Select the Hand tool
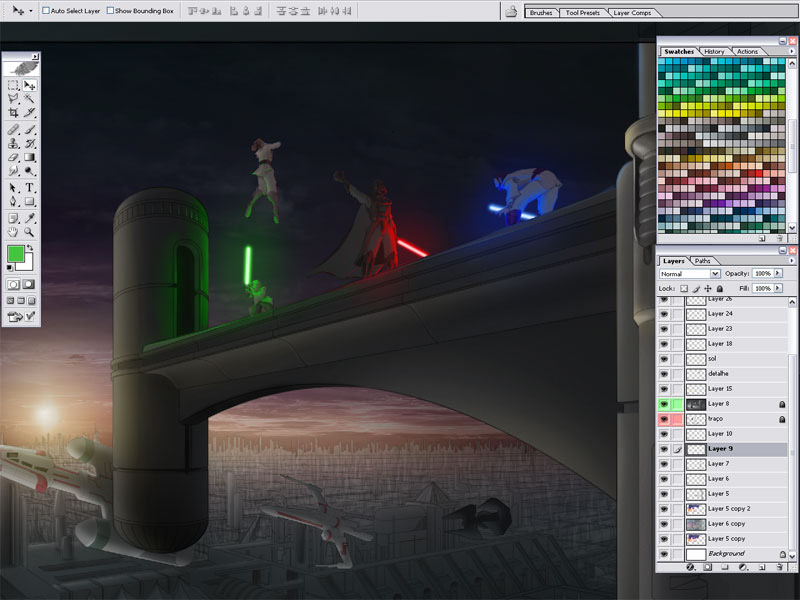Screen dimensions: 800x600 pyautogui.click(x=14, y=232)
